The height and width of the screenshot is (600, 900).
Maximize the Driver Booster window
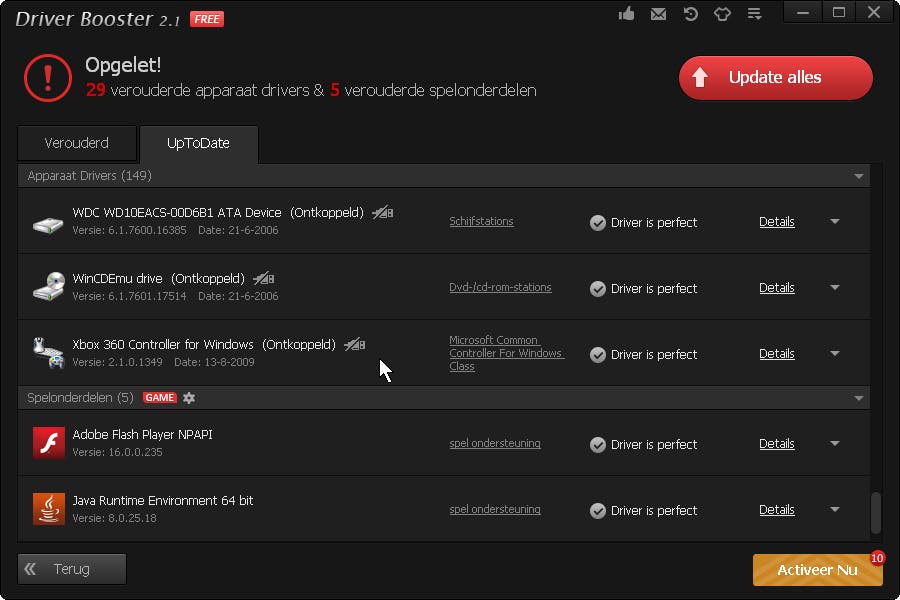[839, 13]
